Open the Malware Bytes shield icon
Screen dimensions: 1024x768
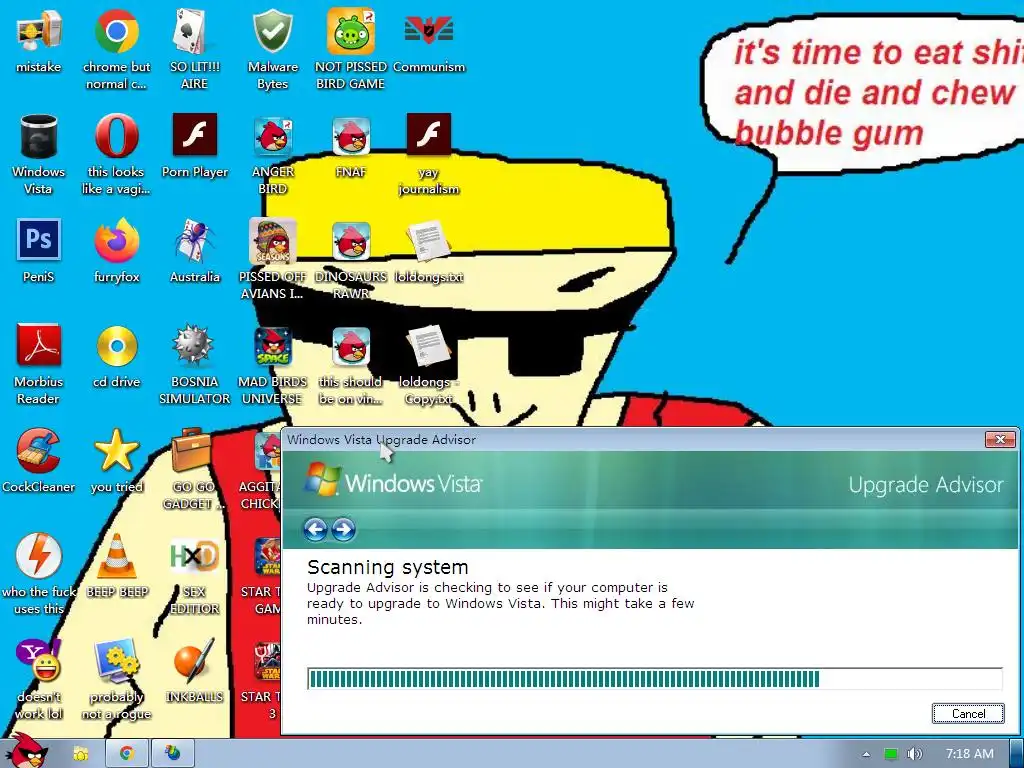click(272, 31)
